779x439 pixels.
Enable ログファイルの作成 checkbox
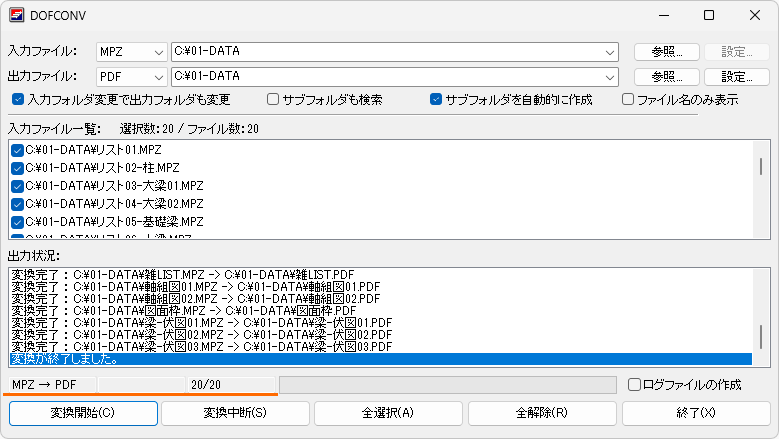634,384
